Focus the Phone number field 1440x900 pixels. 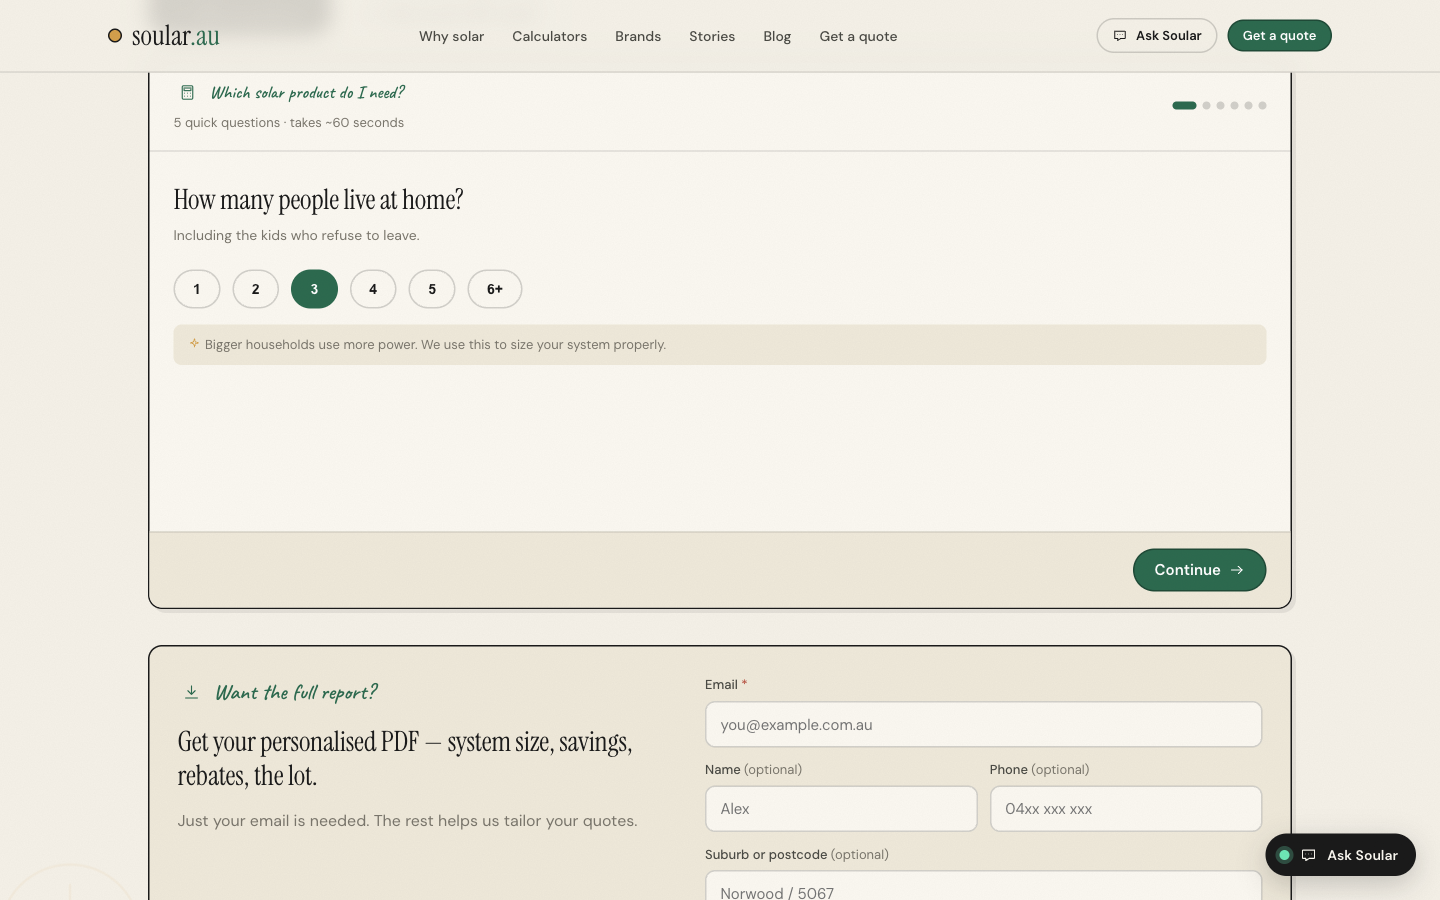(1126, 808)
